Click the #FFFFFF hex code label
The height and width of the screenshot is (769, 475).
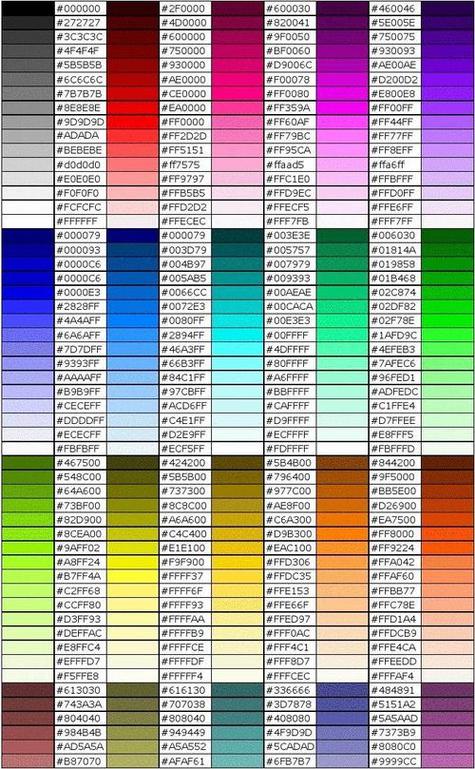click(77, 221)
